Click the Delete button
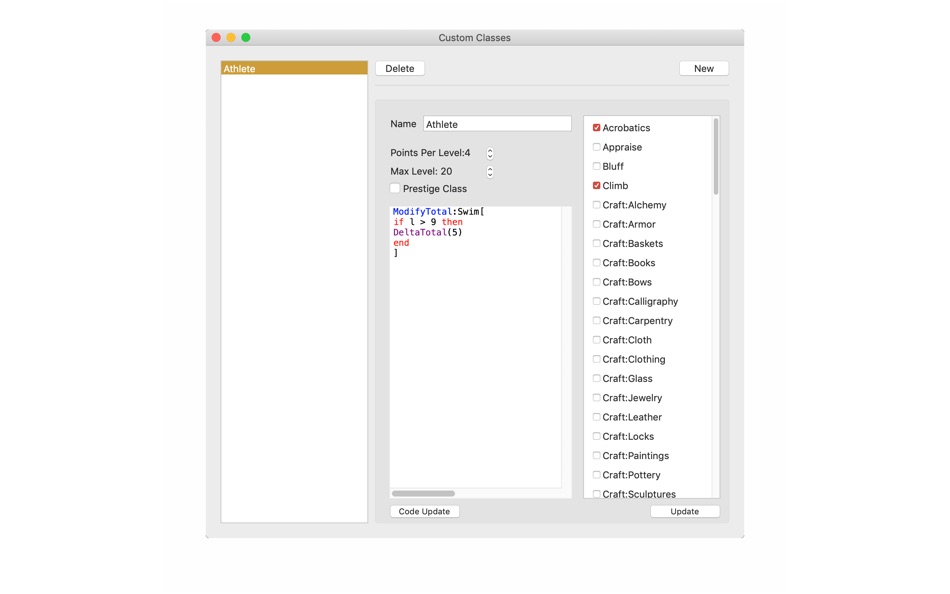The height and width of the screenshot is (594, 950). [400, 68]
